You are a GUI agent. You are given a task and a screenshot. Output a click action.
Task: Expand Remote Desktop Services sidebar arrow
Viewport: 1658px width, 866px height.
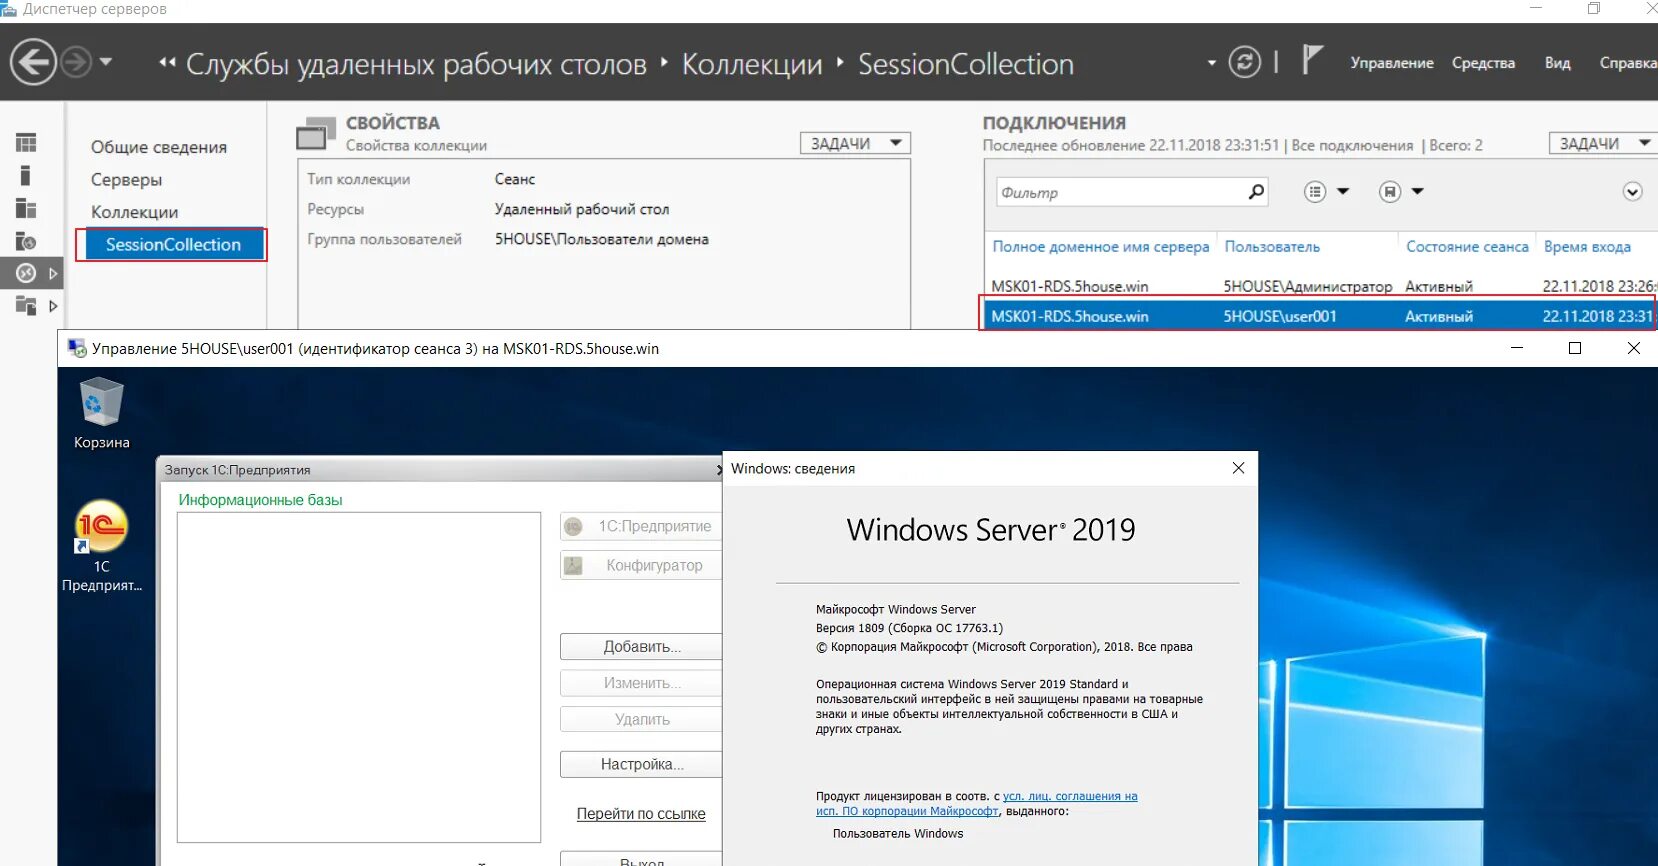pos(53,273)
